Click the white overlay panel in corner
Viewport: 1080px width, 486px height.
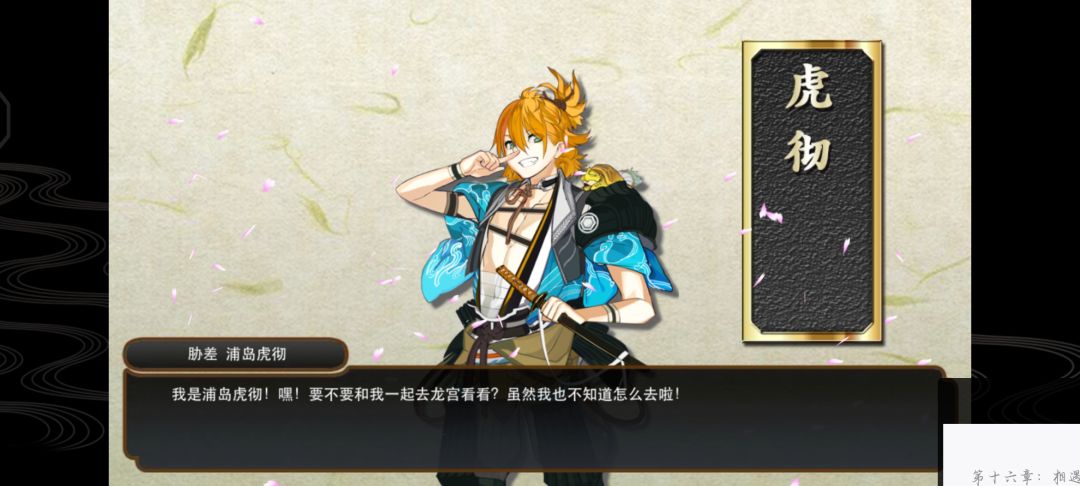point(1011,455)
